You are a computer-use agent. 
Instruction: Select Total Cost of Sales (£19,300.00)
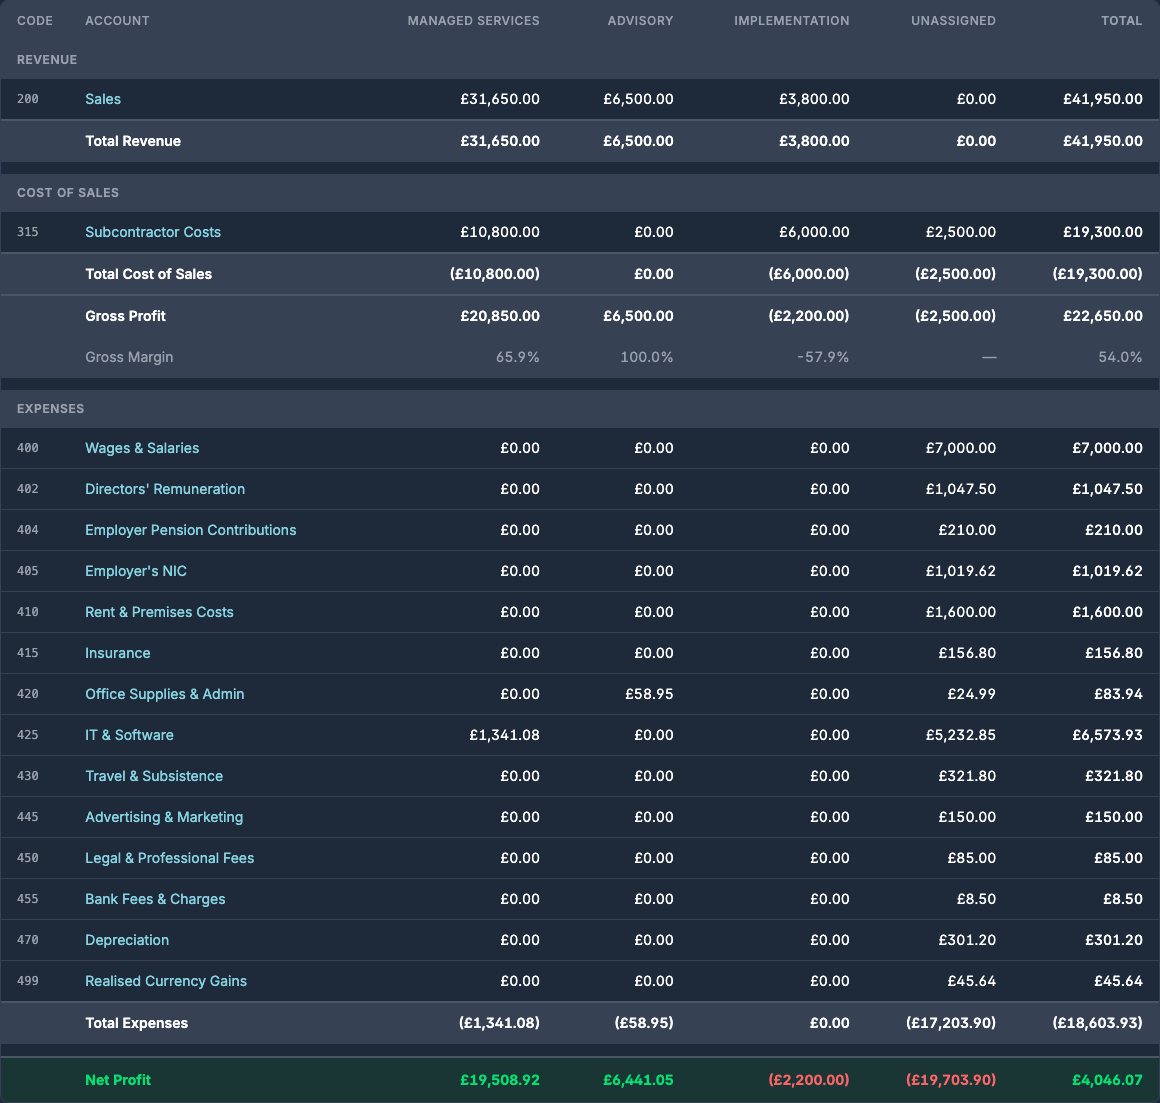click(1098, 274)
